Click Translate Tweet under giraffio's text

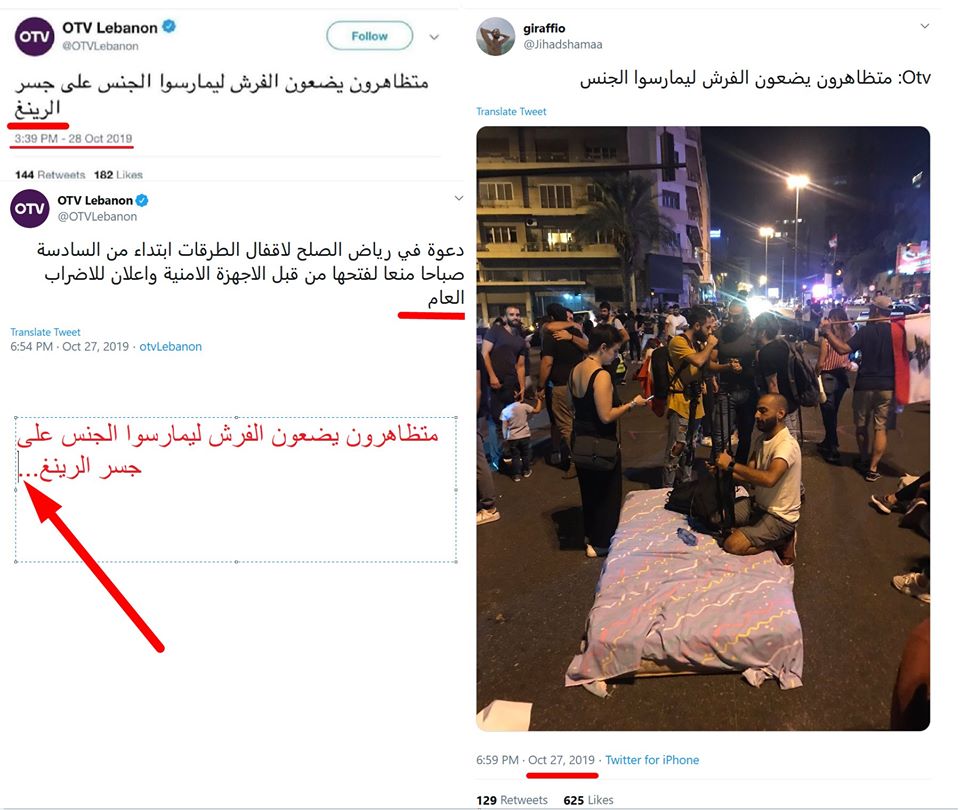coord(511,111)
